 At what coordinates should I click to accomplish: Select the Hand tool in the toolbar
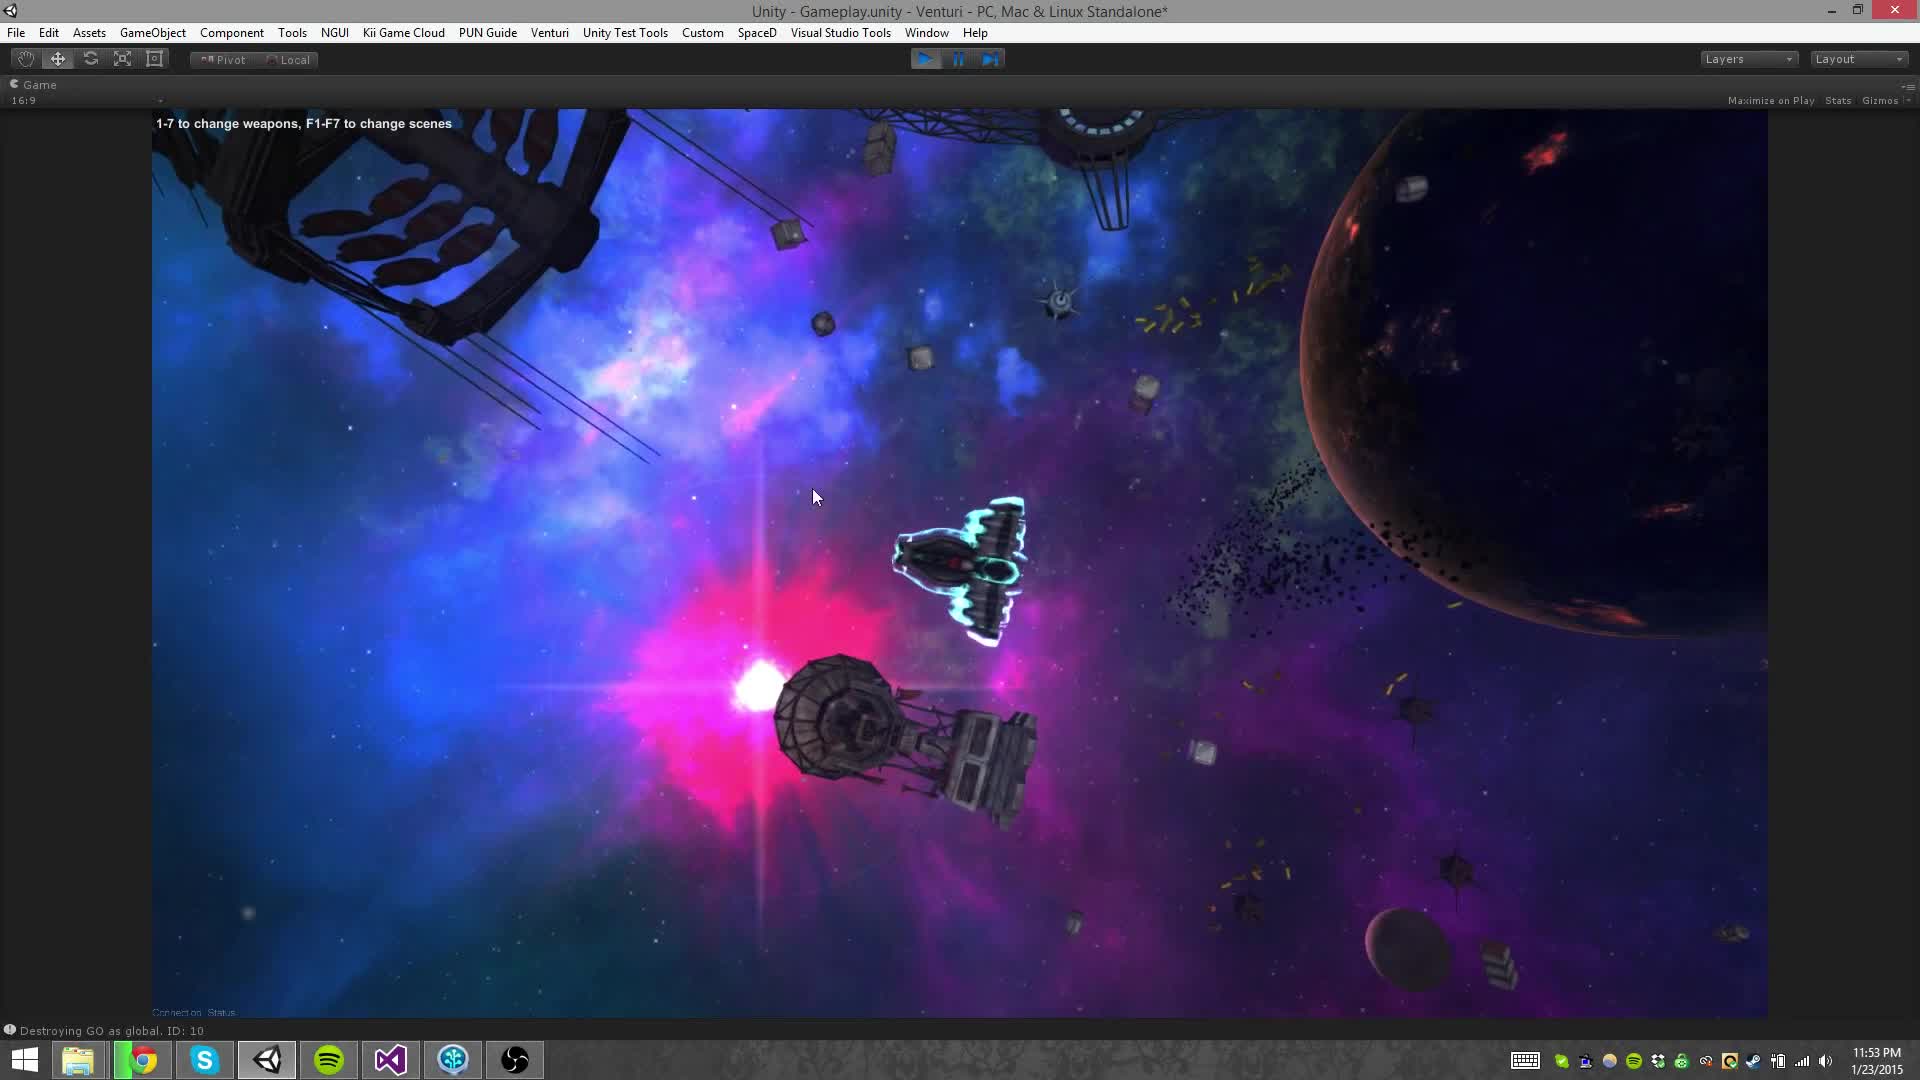[x=25, y=58]
